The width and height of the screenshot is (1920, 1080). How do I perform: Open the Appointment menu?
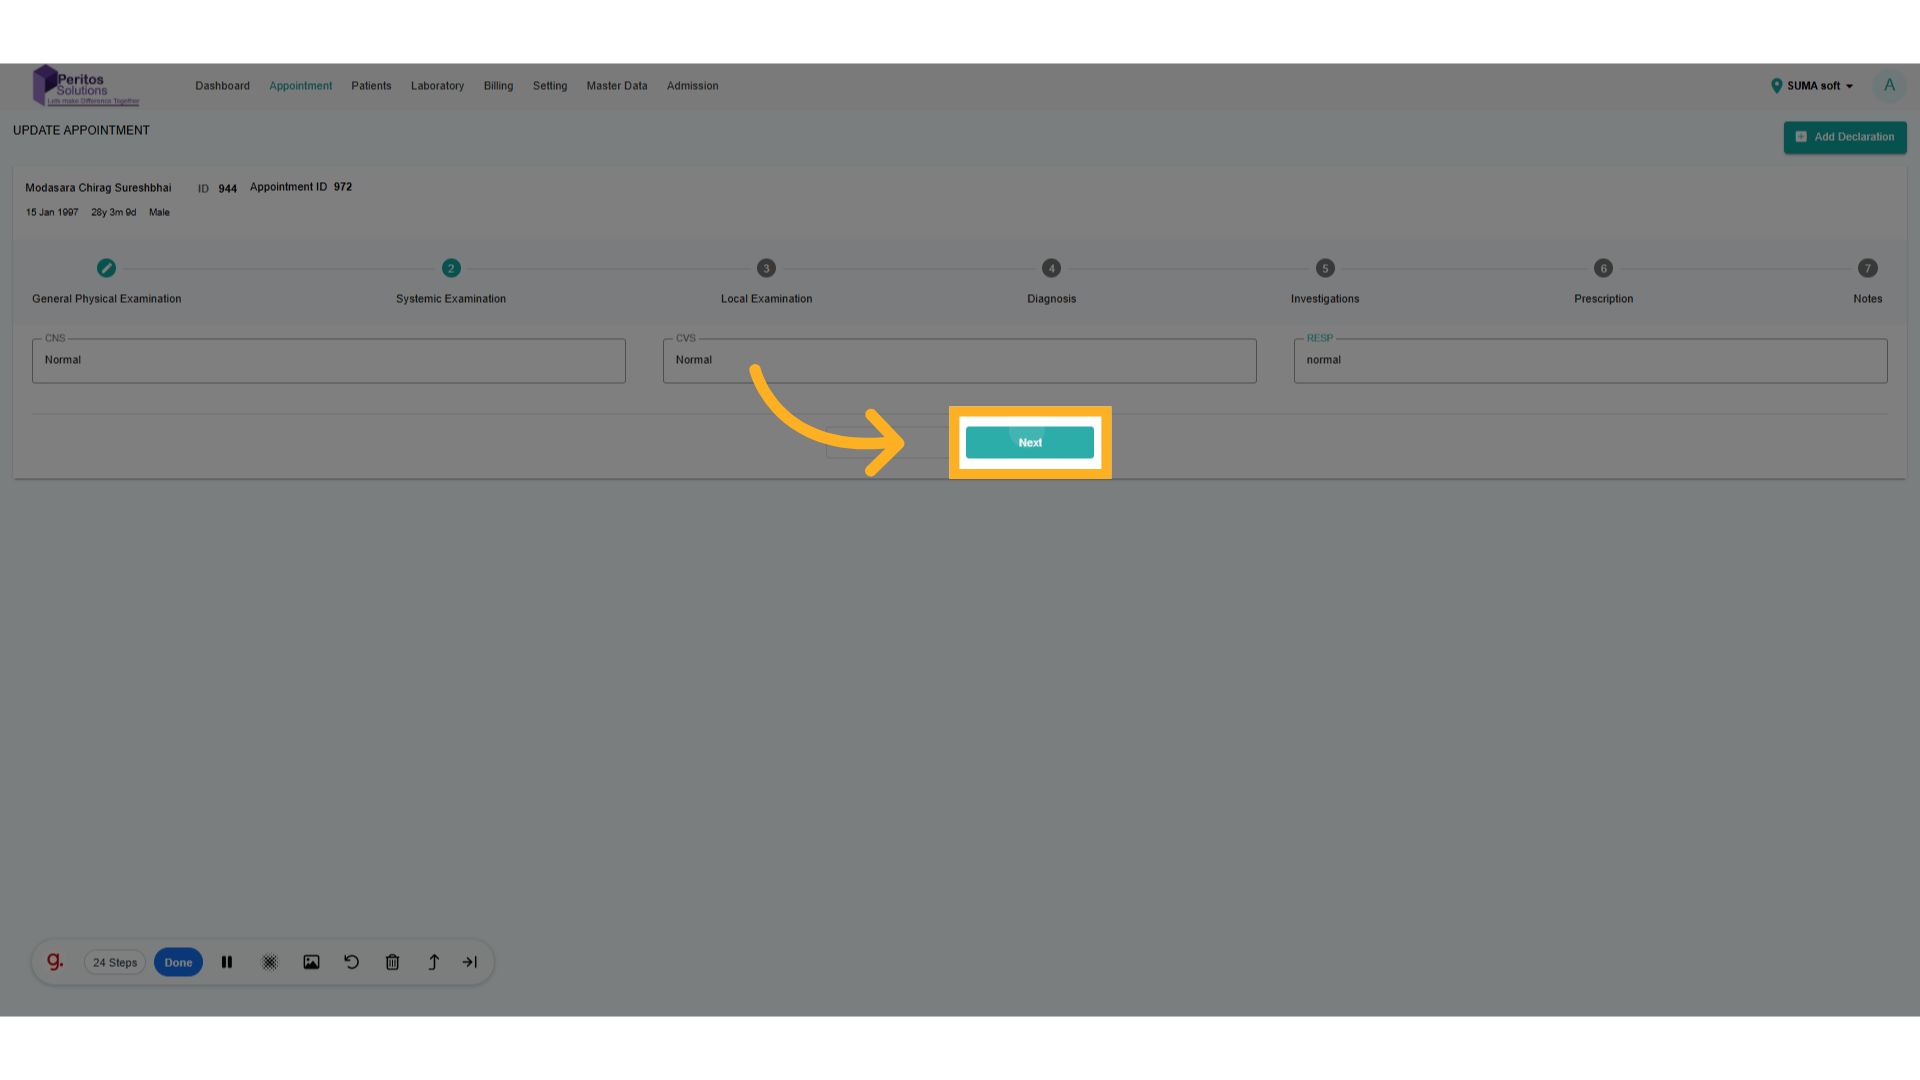coord(300,86)
